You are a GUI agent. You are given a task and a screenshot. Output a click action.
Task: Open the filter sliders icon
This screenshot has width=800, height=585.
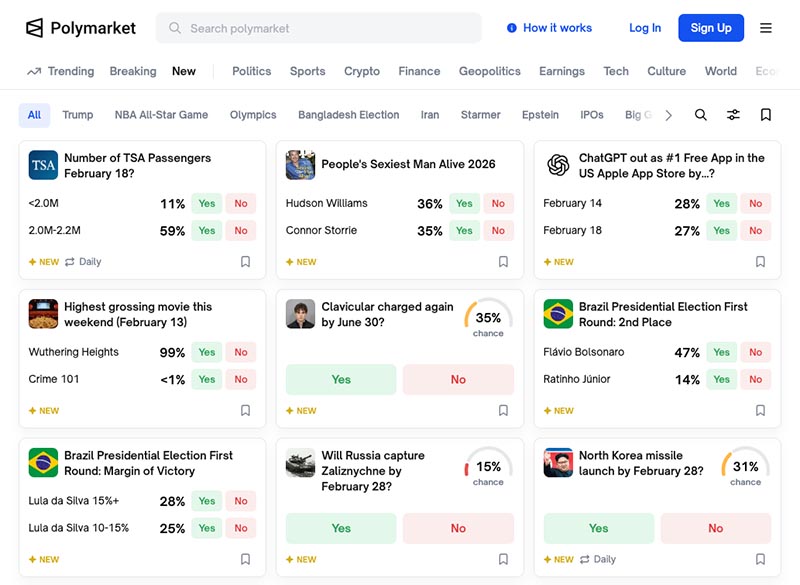(x=733, y=115)
